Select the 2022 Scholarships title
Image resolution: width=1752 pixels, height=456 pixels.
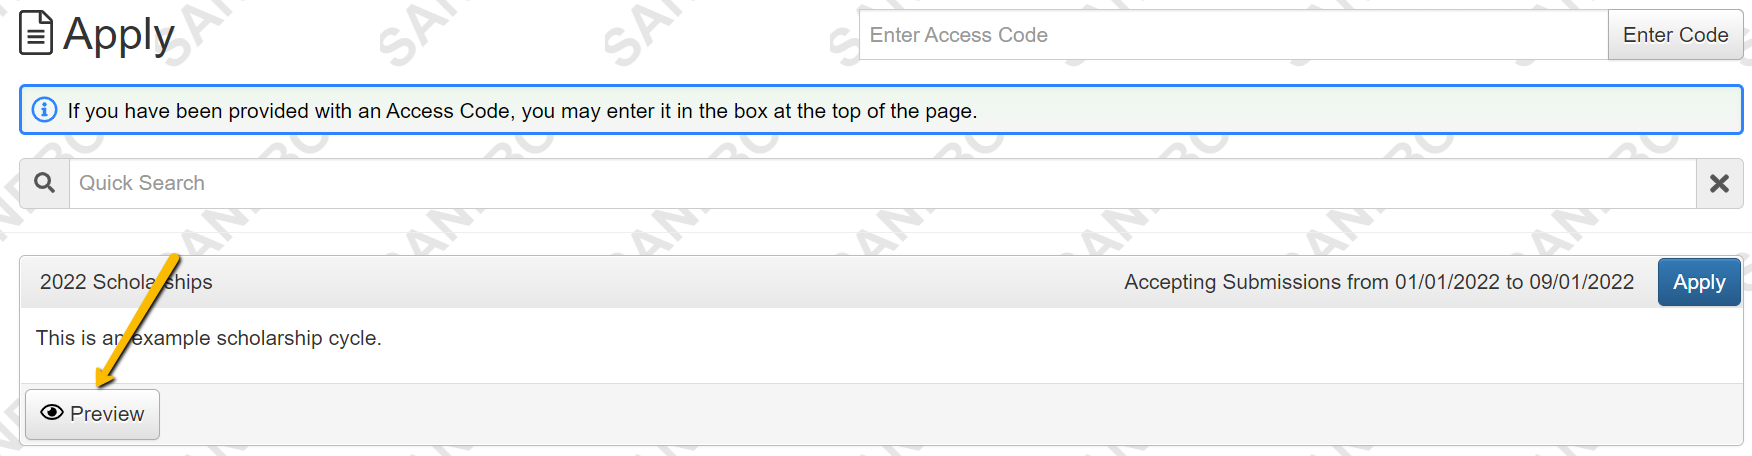pyautogui.click(x=126, y=282)
